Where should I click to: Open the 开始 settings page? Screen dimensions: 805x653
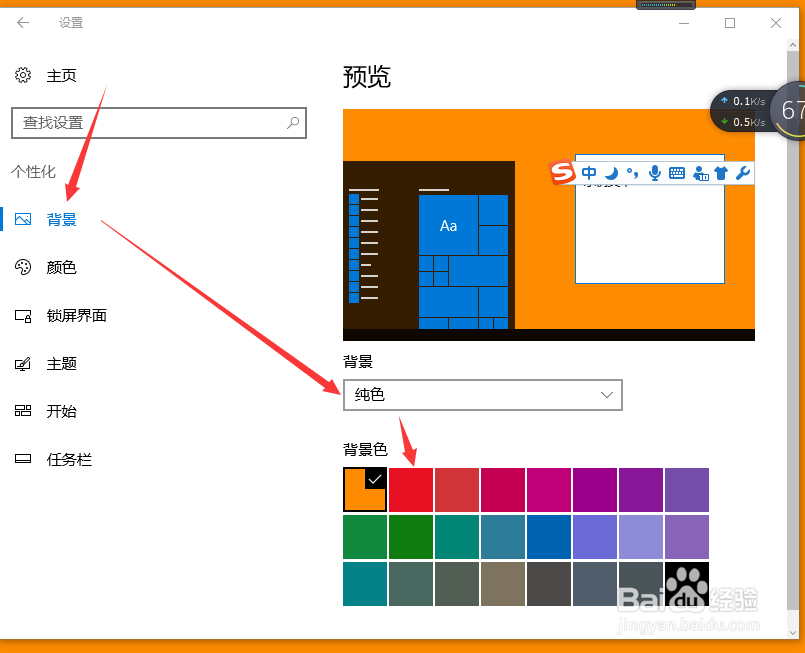coord(62,411)
